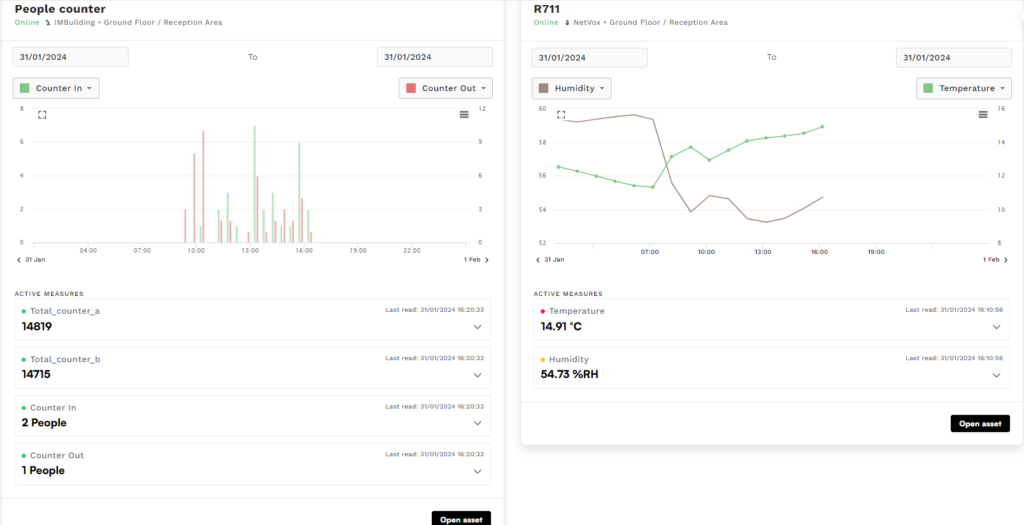The image size is (1024, 525).
Task: Open the Humidity series dropdown
Action: tap(571, 88)
